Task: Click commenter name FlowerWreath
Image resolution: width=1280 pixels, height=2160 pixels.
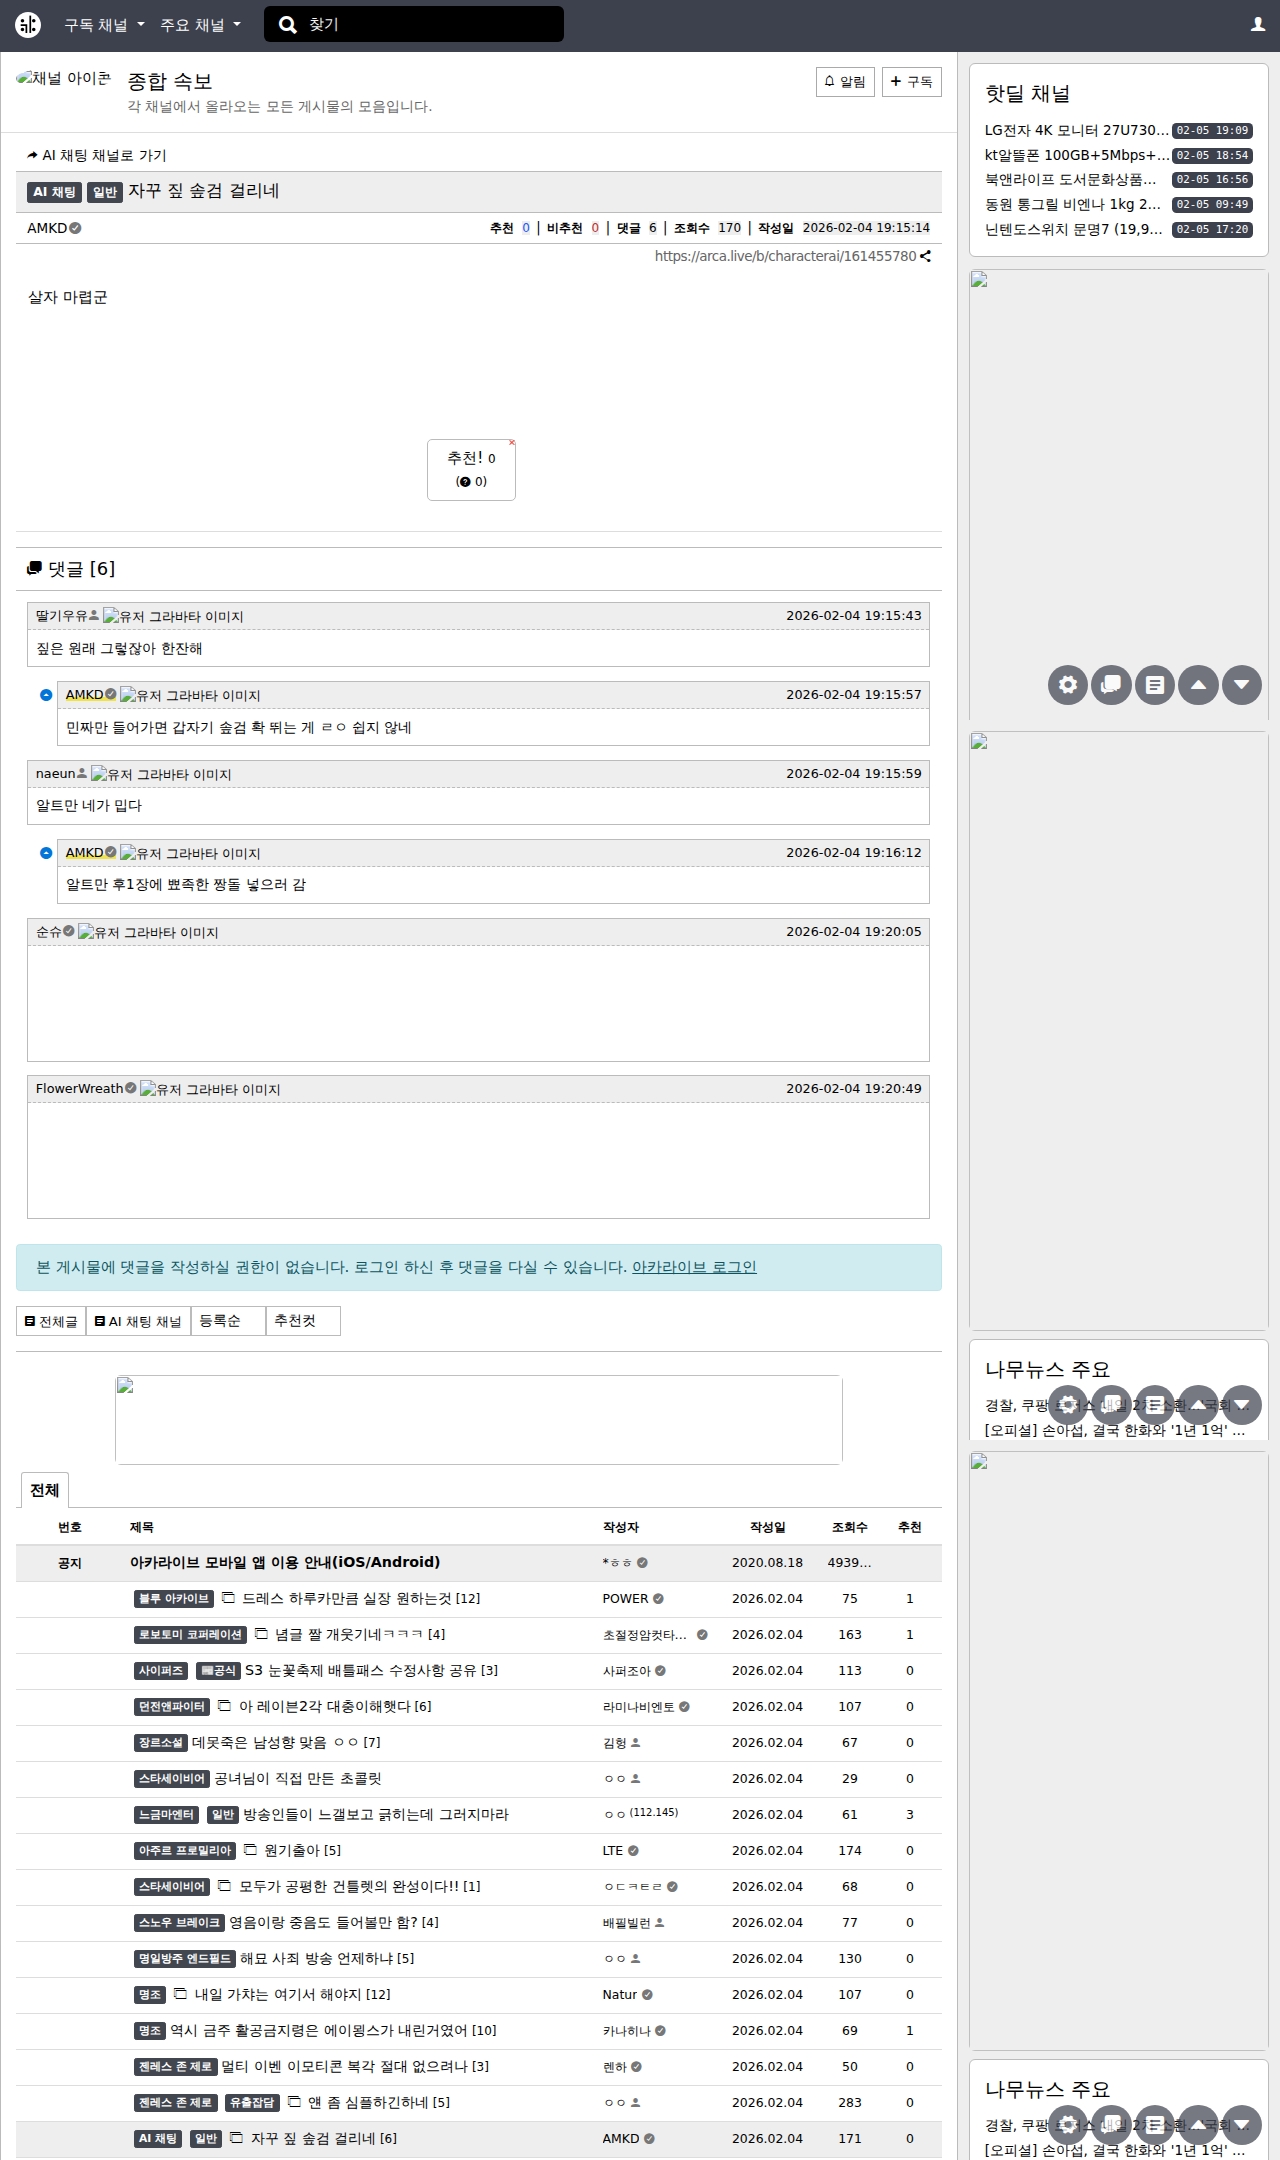Action: (x=79, y=1088)
